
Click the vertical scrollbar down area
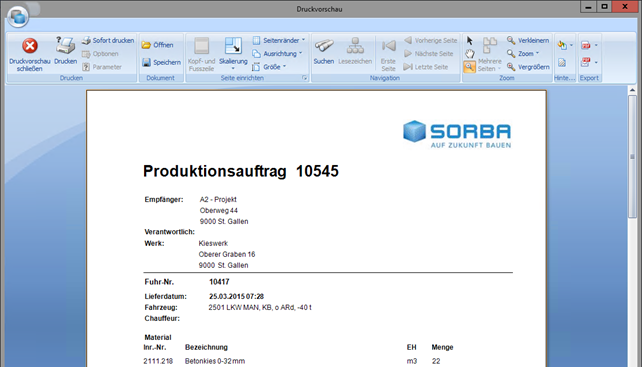click(633, 291)
